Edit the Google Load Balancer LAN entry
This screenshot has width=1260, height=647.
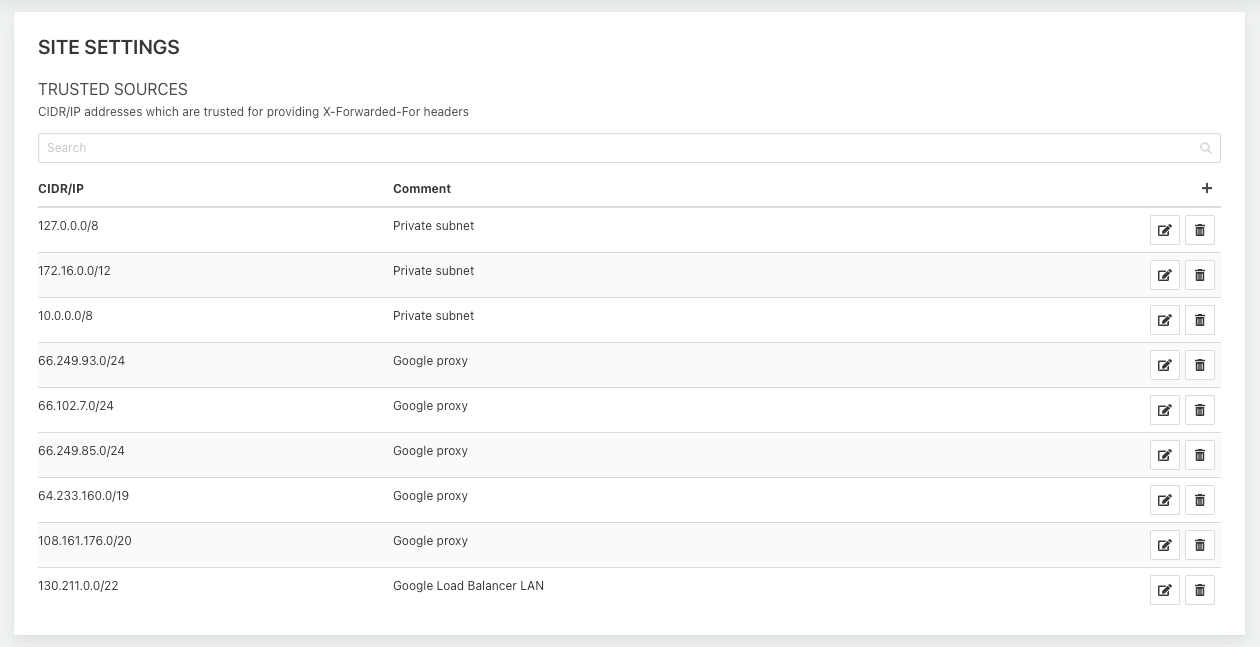[x=1164, y=590]
